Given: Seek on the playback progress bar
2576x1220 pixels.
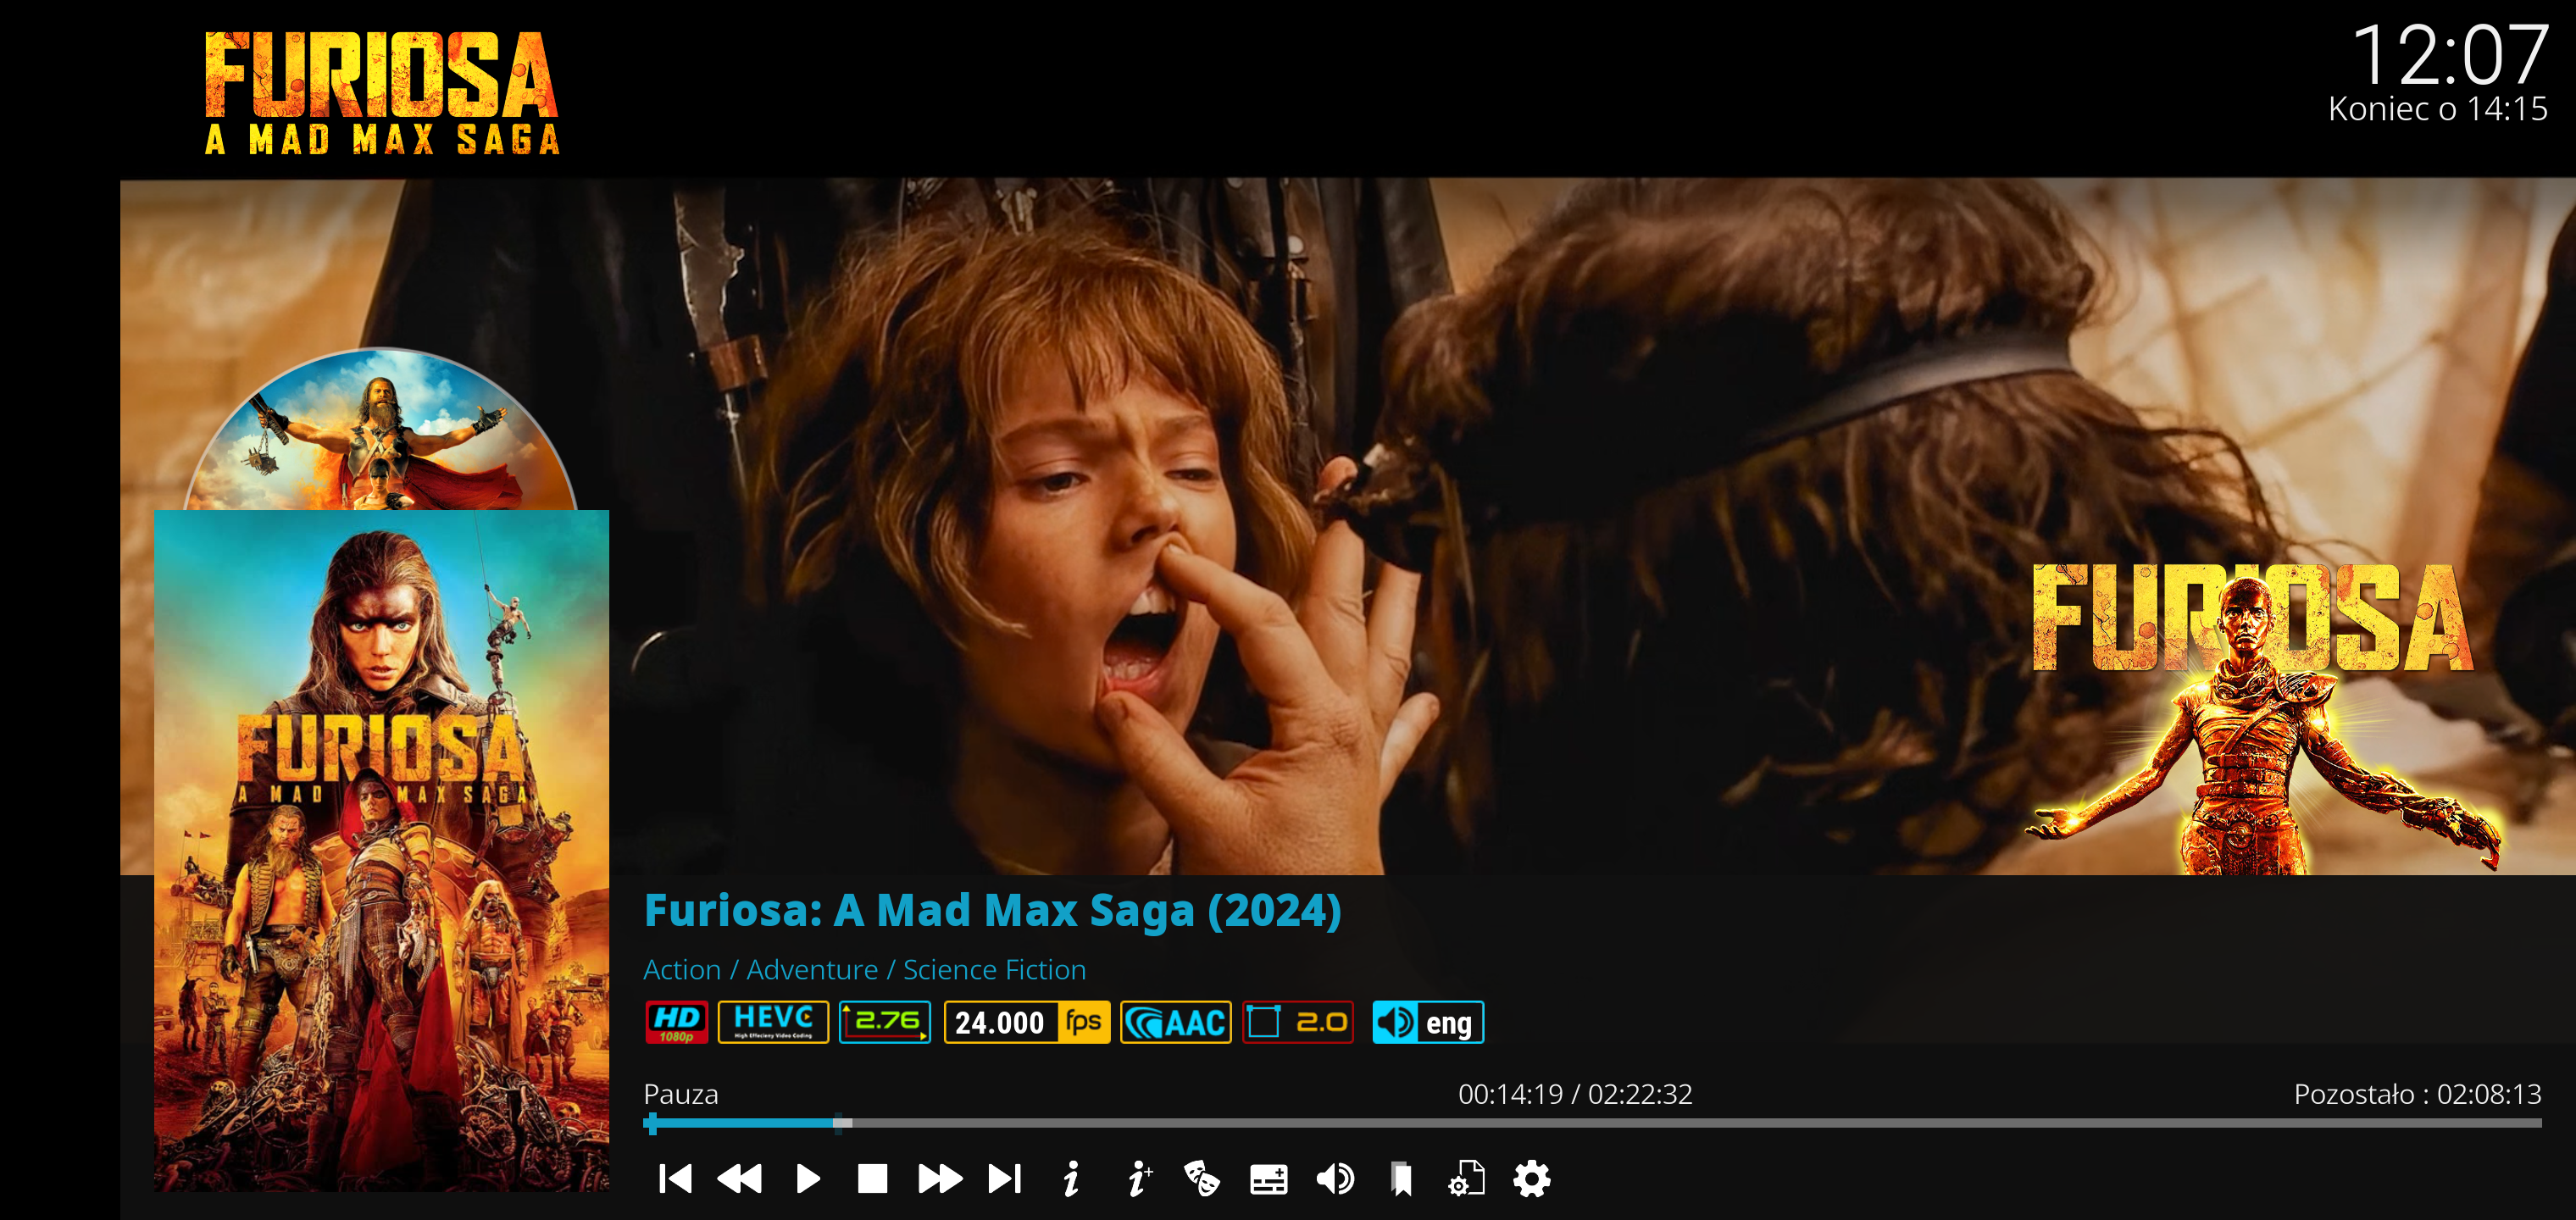Looking at the screenshot, I should pyautogui.click(x=1592, y=1123).
